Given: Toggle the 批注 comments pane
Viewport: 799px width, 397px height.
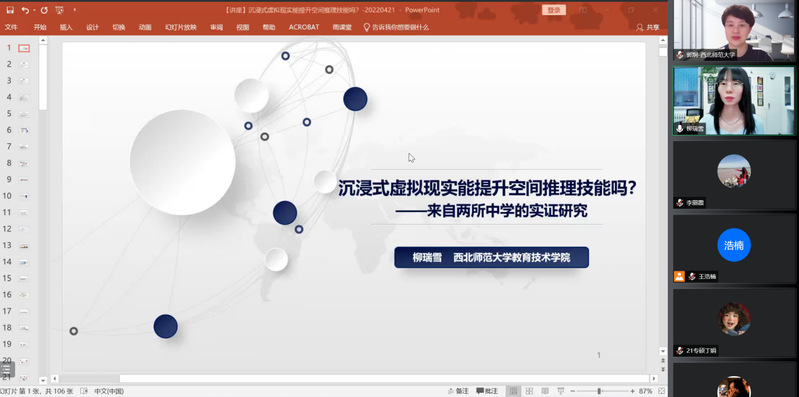Looking at the screenshot, I should tap(487, 391).
